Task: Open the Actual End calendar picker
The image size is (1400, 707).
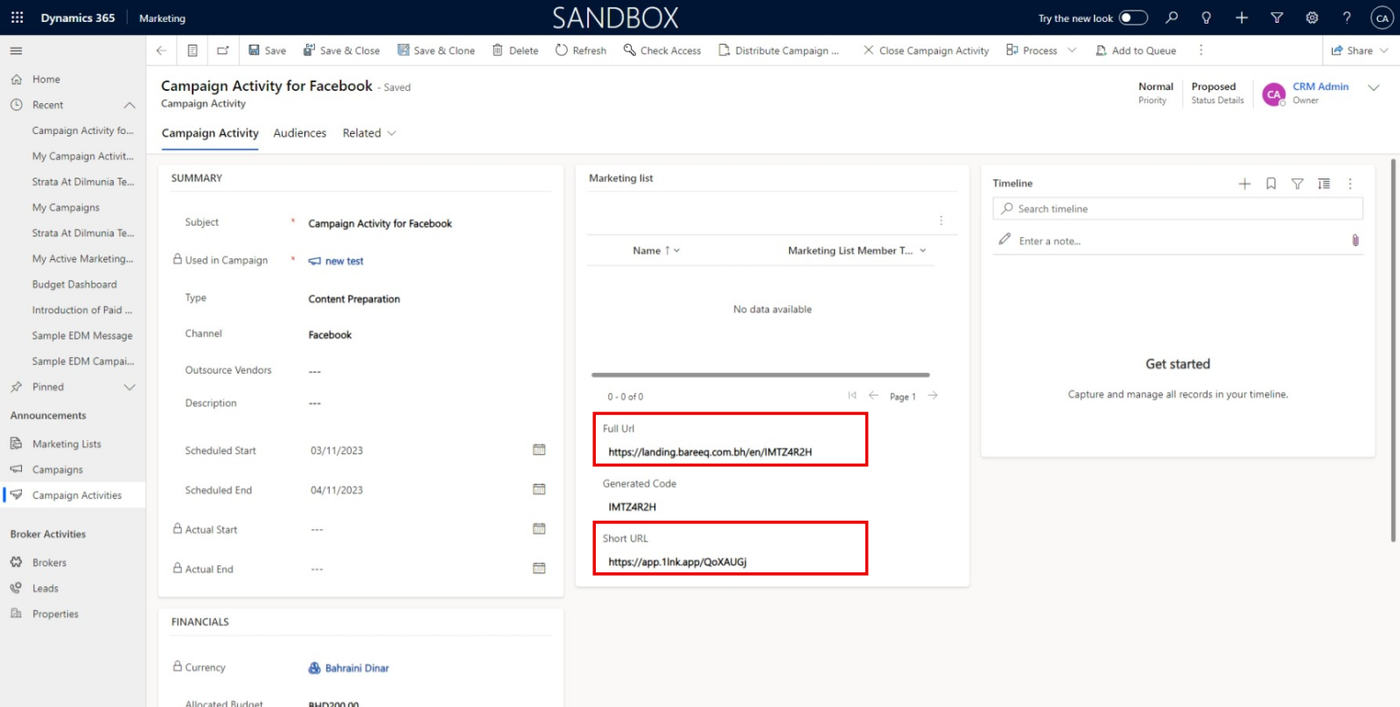Action: click(539, 568)
